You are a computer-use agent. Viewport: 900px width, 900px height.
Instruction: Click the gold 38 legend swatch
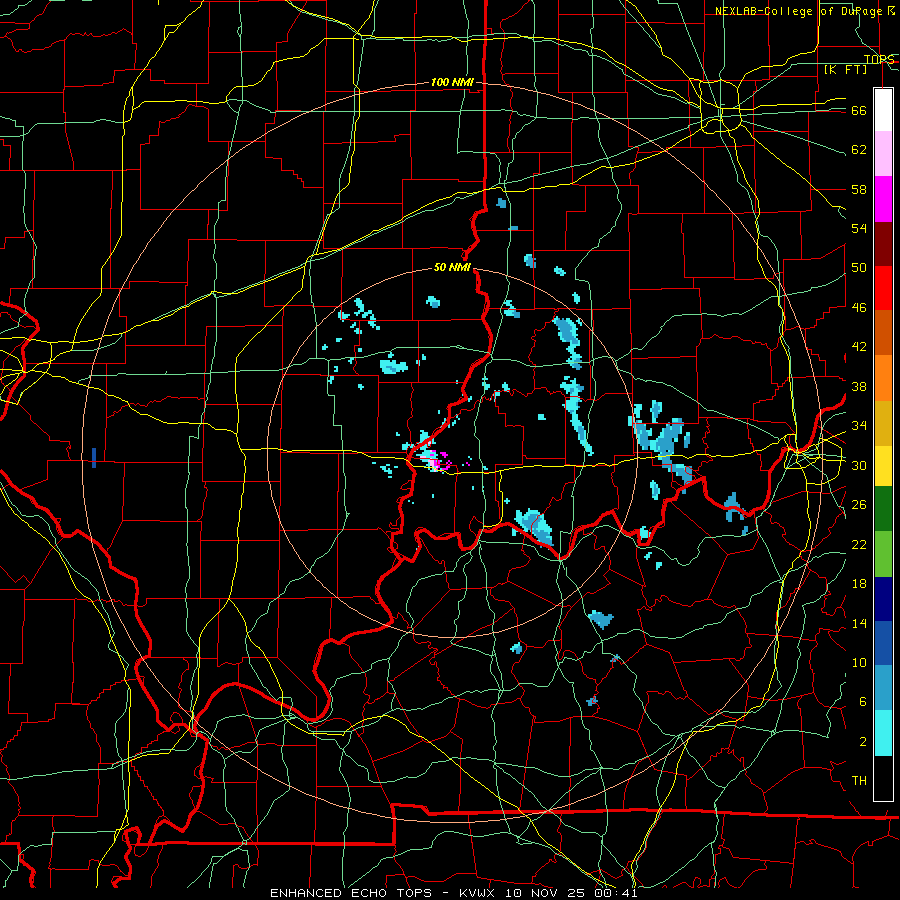coord(883,422)
